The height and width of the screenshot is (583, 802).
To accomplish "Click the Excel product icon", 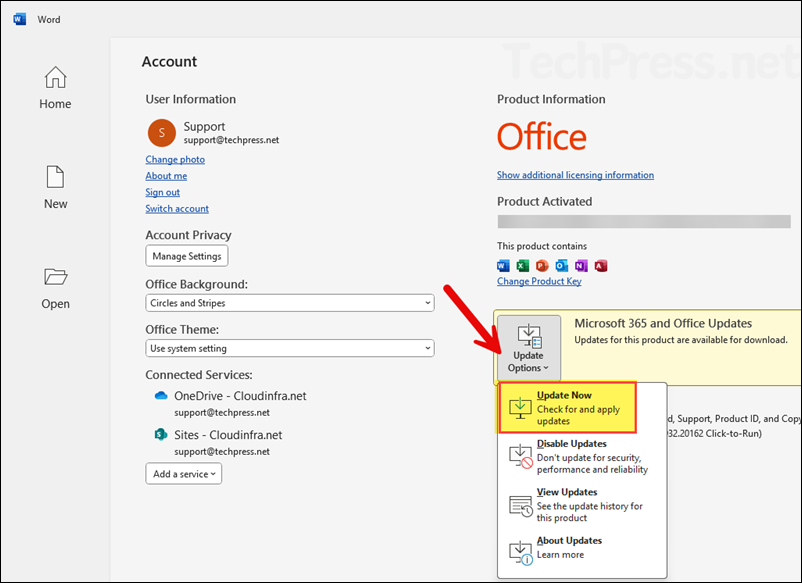I will point(523,265).
